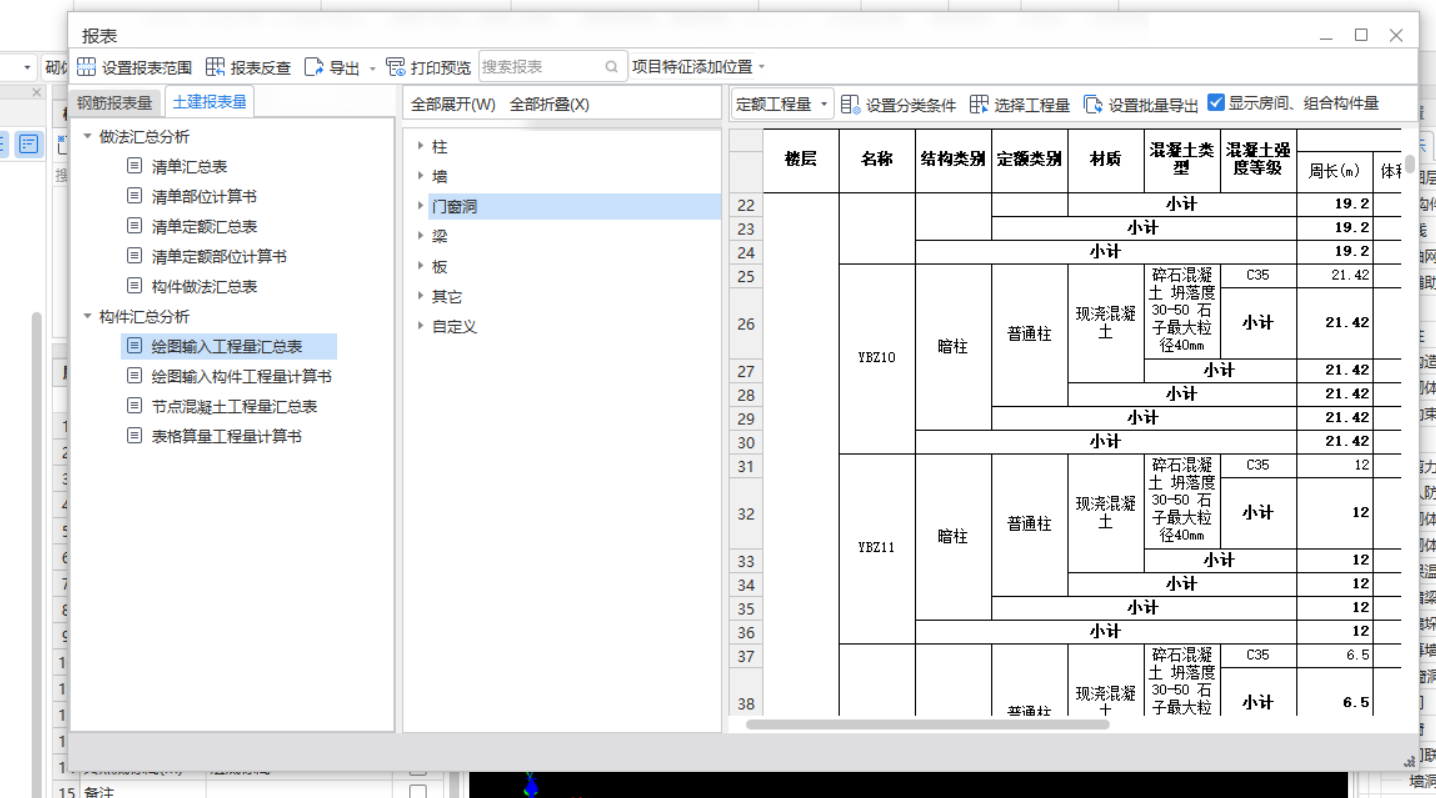Click row number 25 header

746,276
